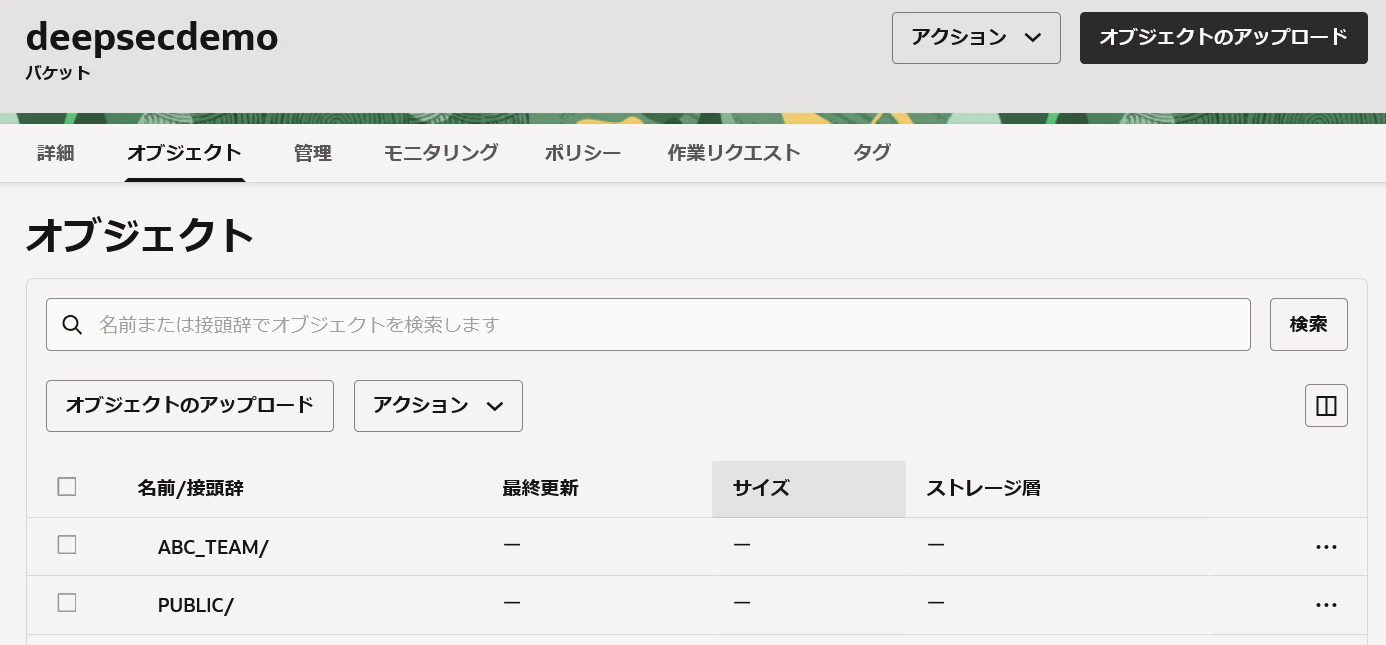Screen dimensions: 1386x645
Task: Expand the top アクション dropdown in the header
Action: point(976,38)
